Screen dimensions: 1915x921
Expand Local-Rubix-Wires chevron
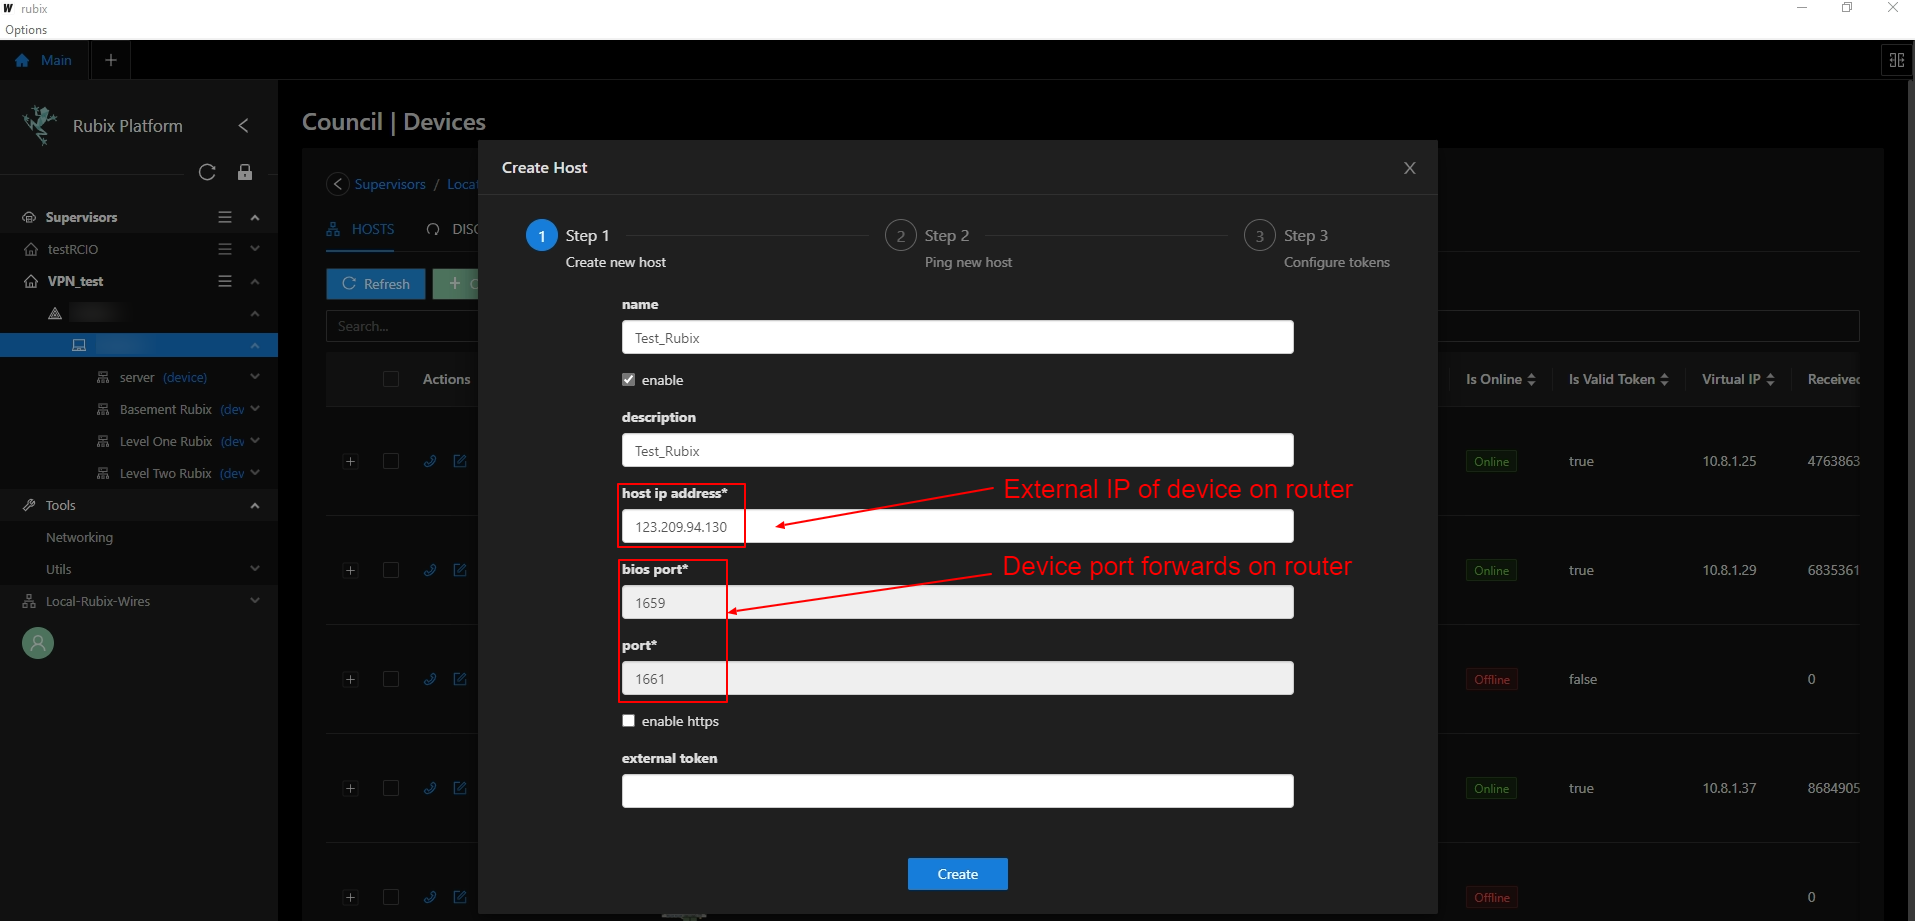pyautogui.click(x=255, y=601)
